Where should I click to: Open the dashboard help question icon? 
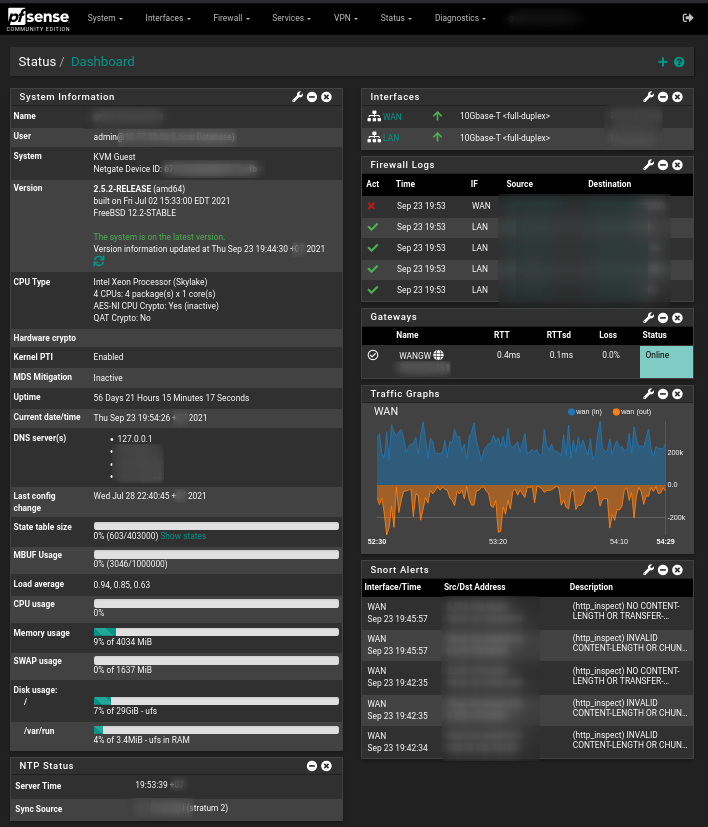679,62
